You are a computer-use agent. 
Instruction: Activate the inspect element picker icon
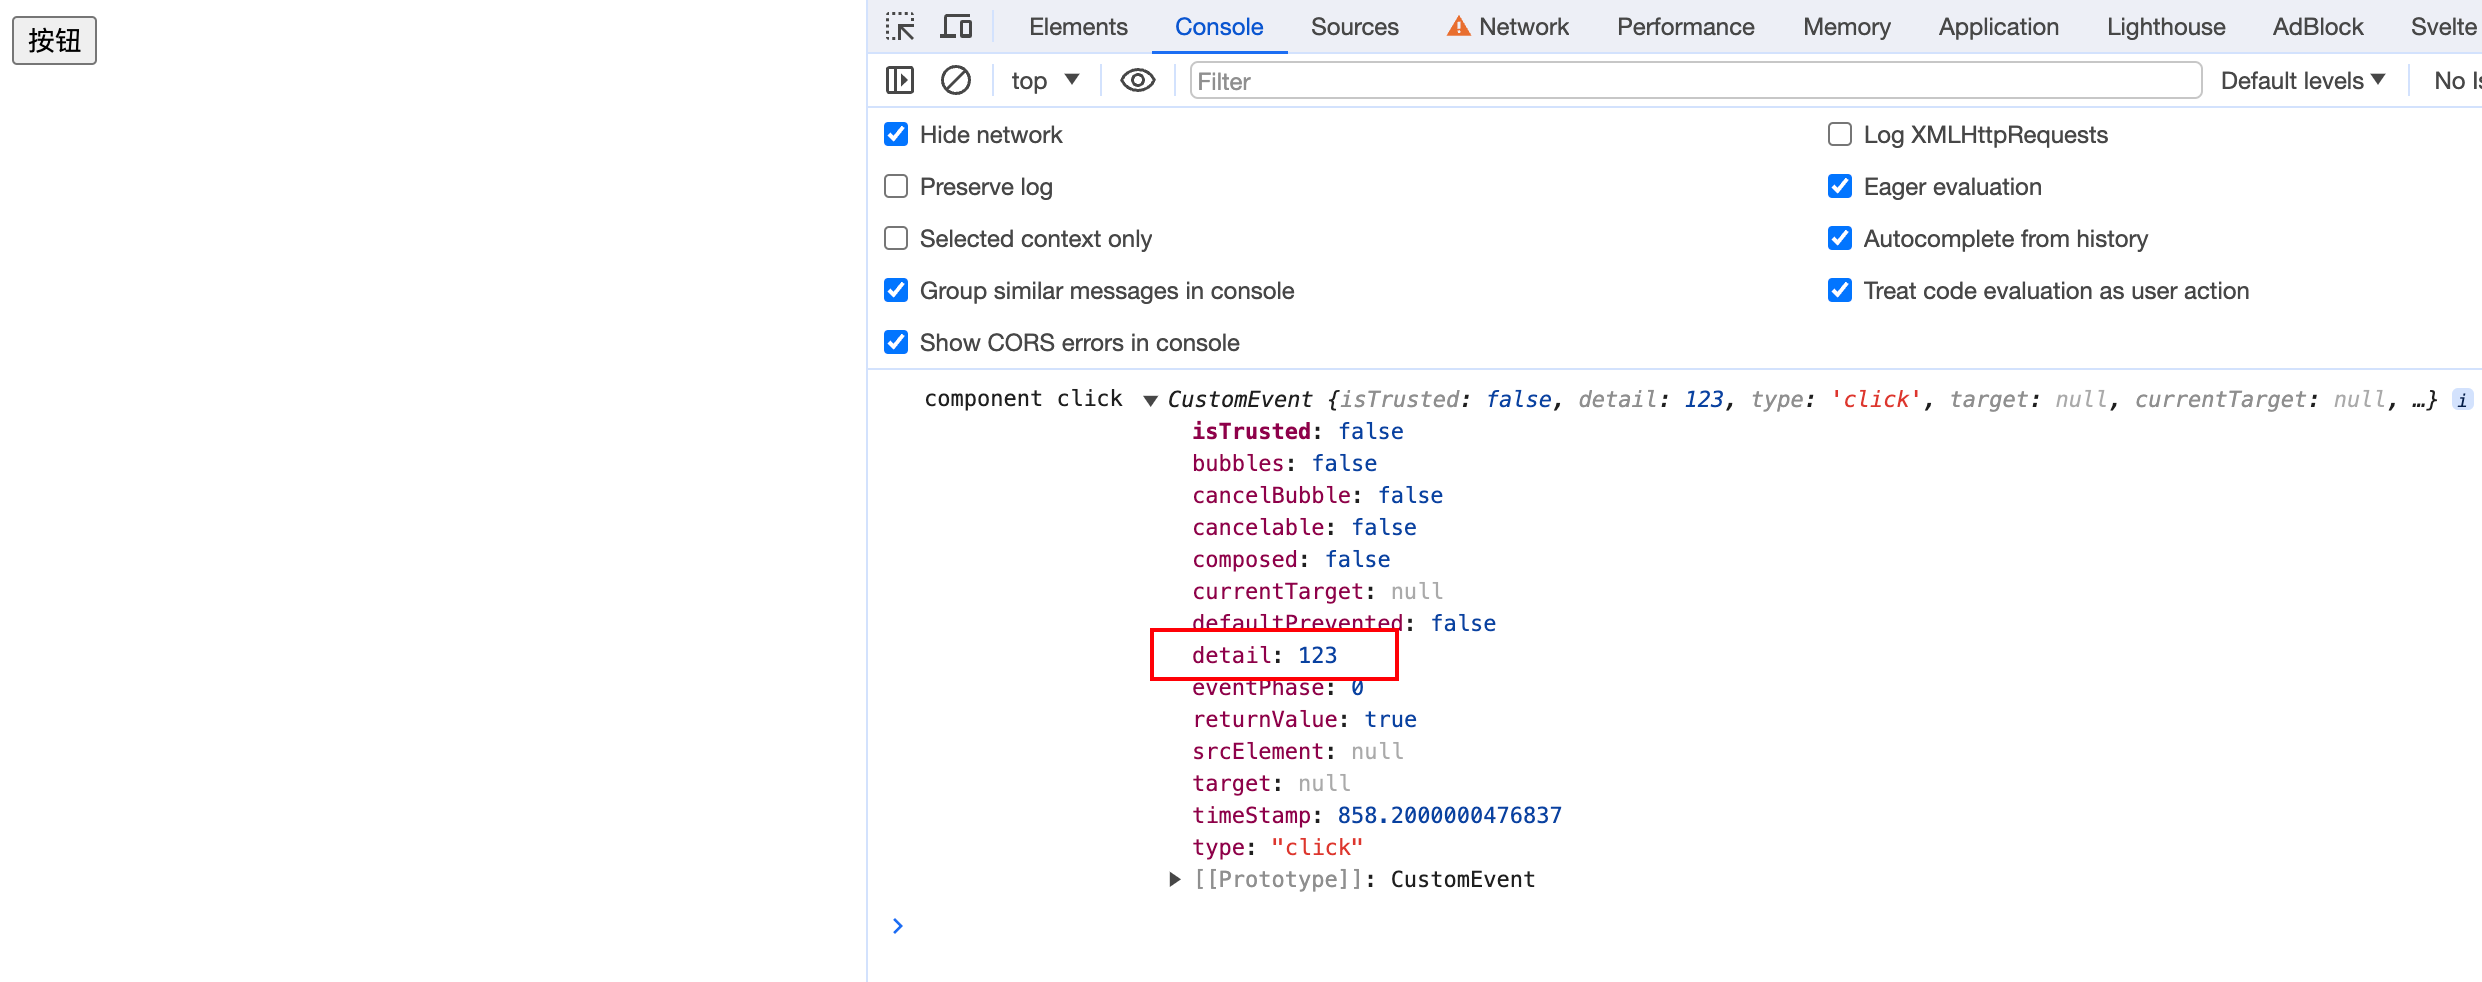coord(900,27)
